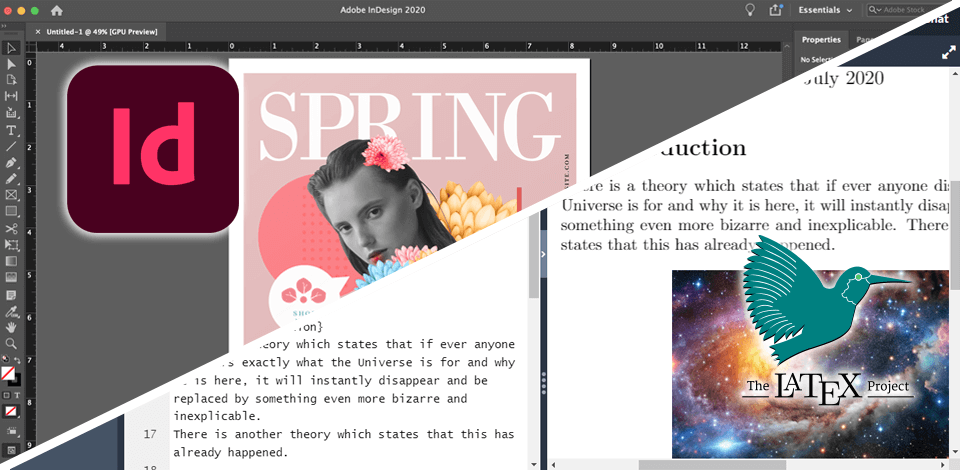Viewport: 960px width, 470px height.
Task: Select the Gap tool
Action: pos(11,96)
